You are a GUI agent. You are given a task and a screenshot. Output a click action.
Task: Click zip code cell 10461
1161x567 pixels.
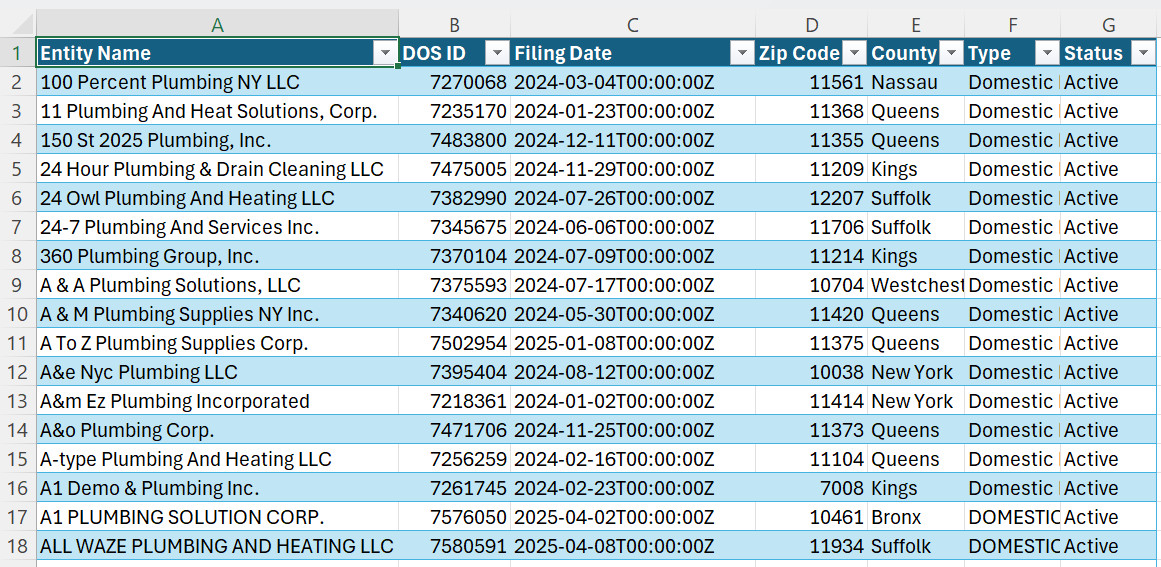click(x=812, y=517)
